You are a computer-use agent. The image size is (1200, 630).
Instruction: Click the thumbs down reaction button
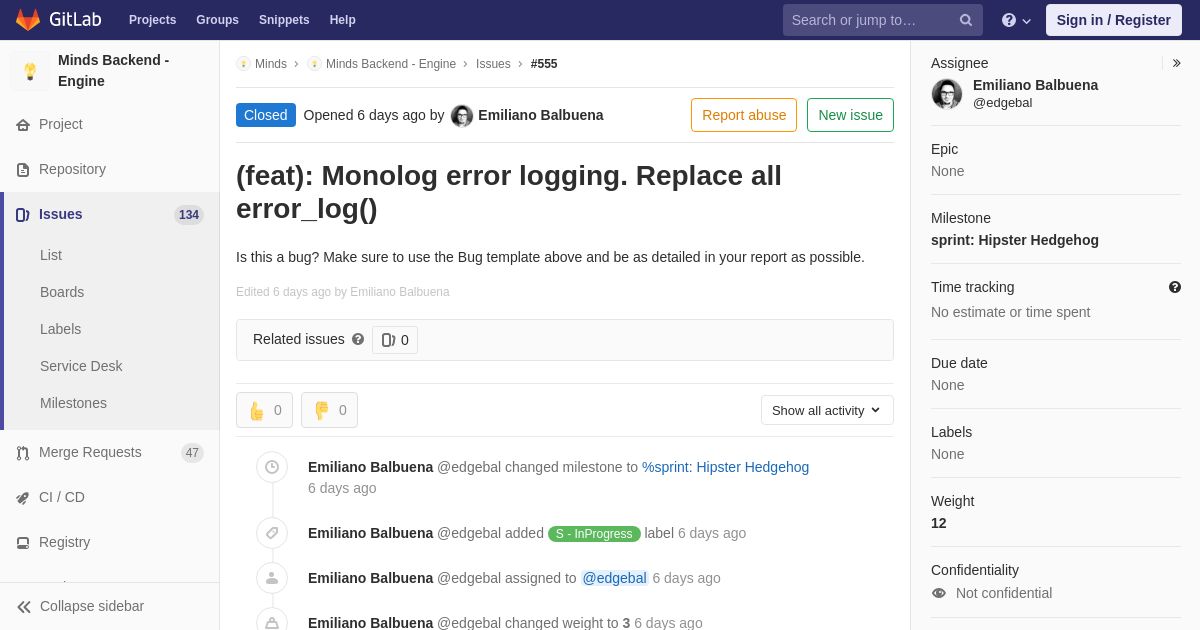(329, 410)
